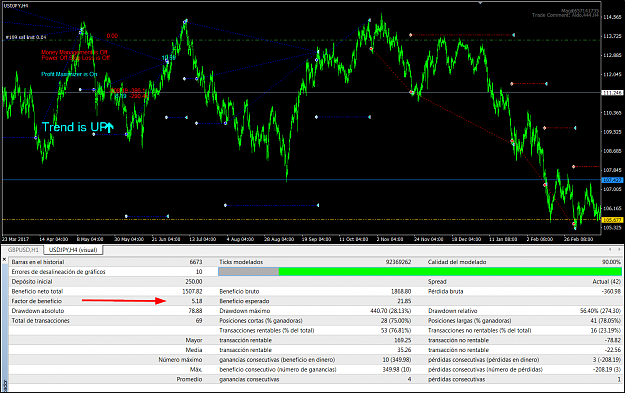The image size is (625, 393).
Task: Click 'Beneficio neto total' label
Action: pyautogui.click(x=37, y=291)
